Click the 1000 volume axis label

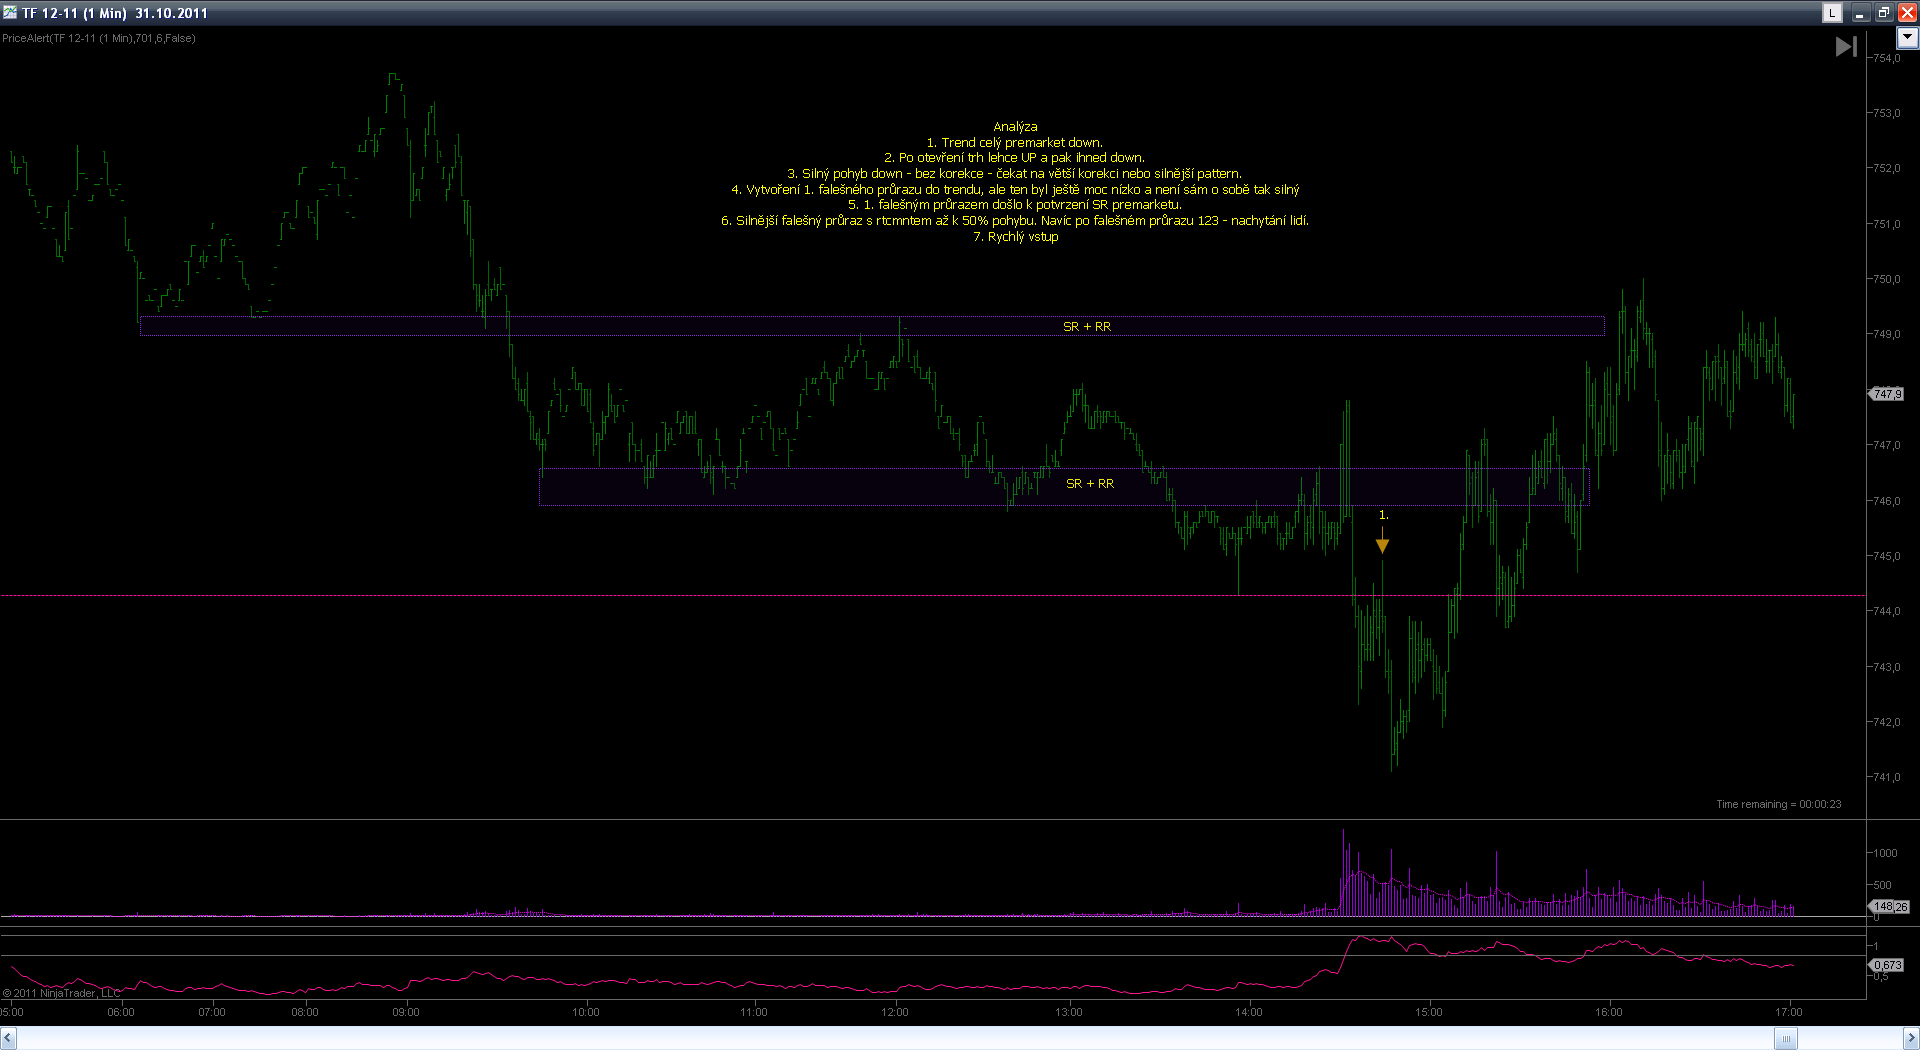(x=1886, y=853)
